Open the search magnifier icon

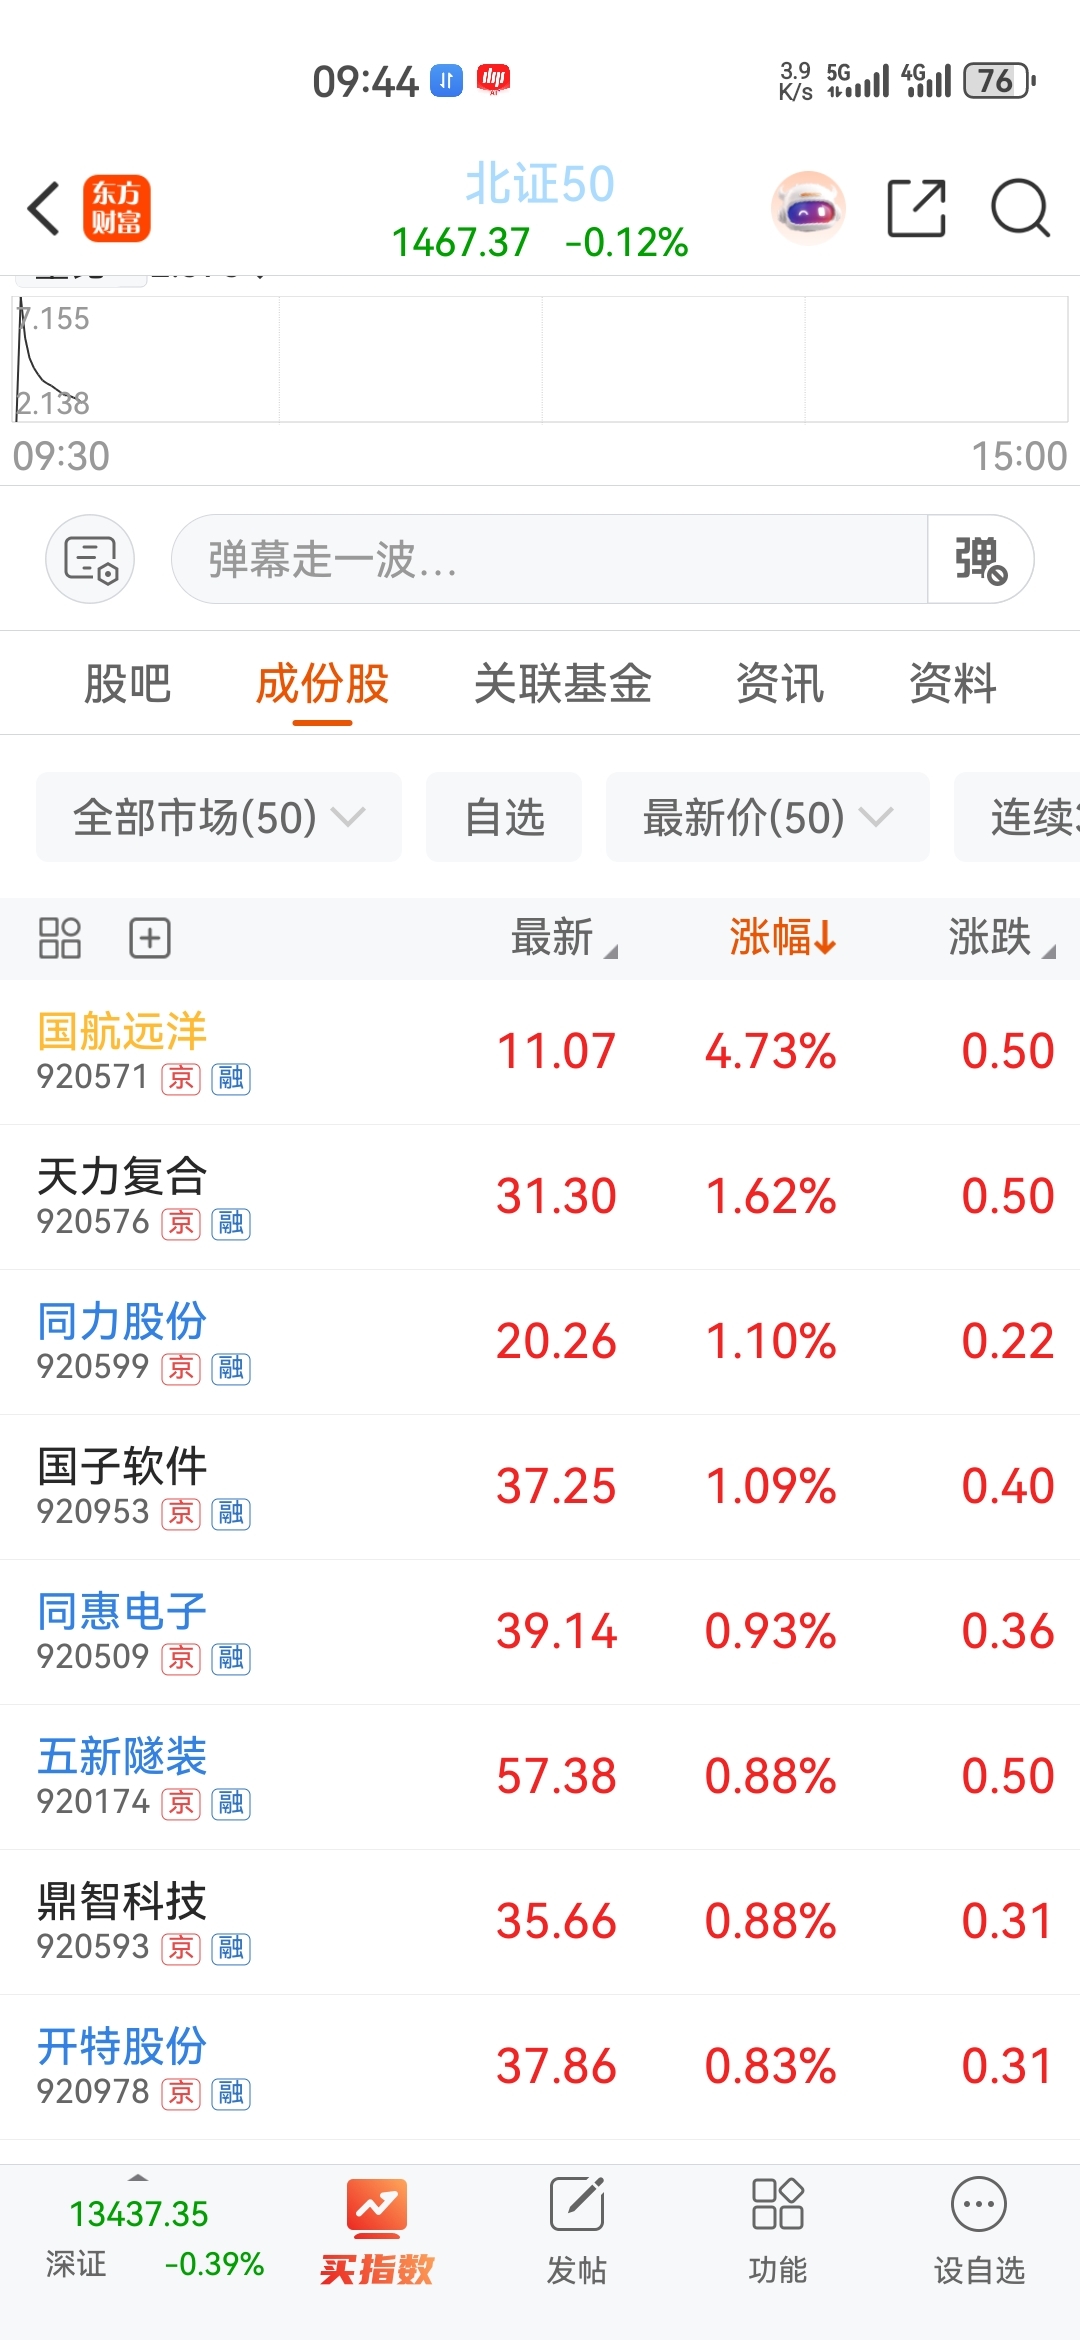1019,209
